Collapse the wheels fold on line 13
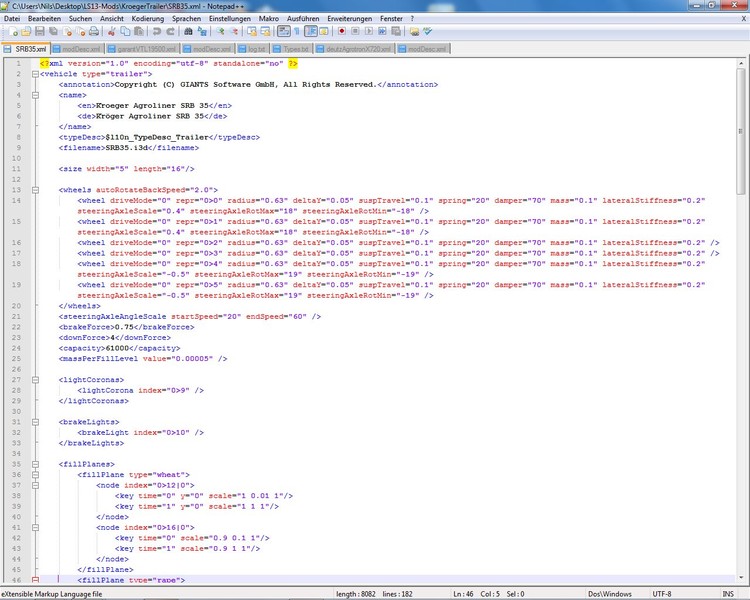This screenshot has width=750, height=600. [x=35, y=190]
